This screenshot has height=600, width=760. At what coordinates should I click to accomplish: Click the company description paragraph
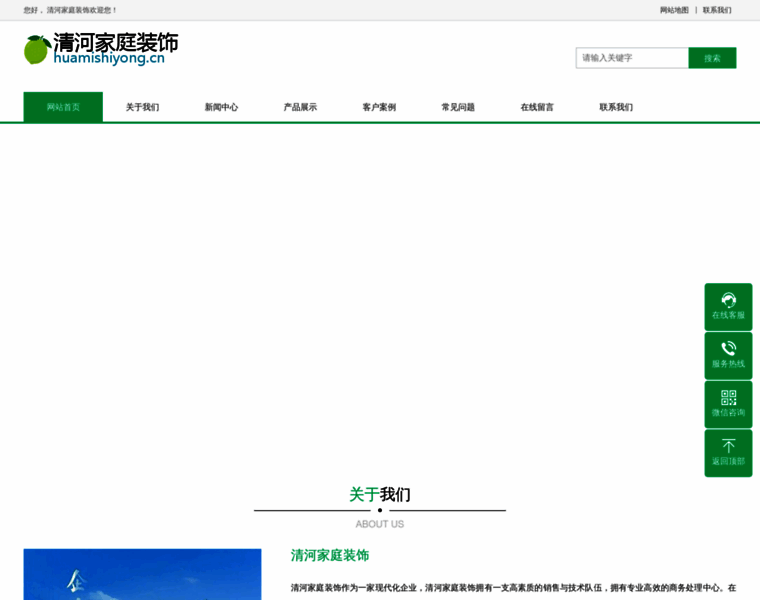513,588
